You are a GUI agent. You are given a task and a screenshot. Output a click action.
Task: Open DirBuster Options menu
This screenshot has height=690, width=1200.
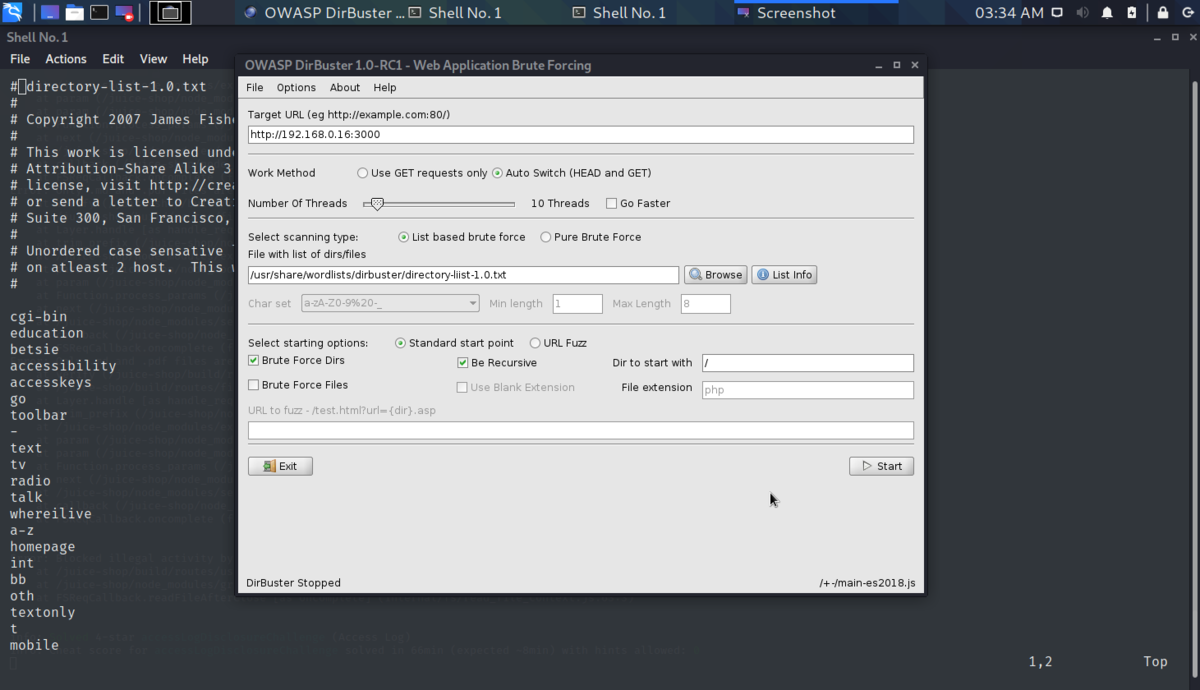(296, 88)
